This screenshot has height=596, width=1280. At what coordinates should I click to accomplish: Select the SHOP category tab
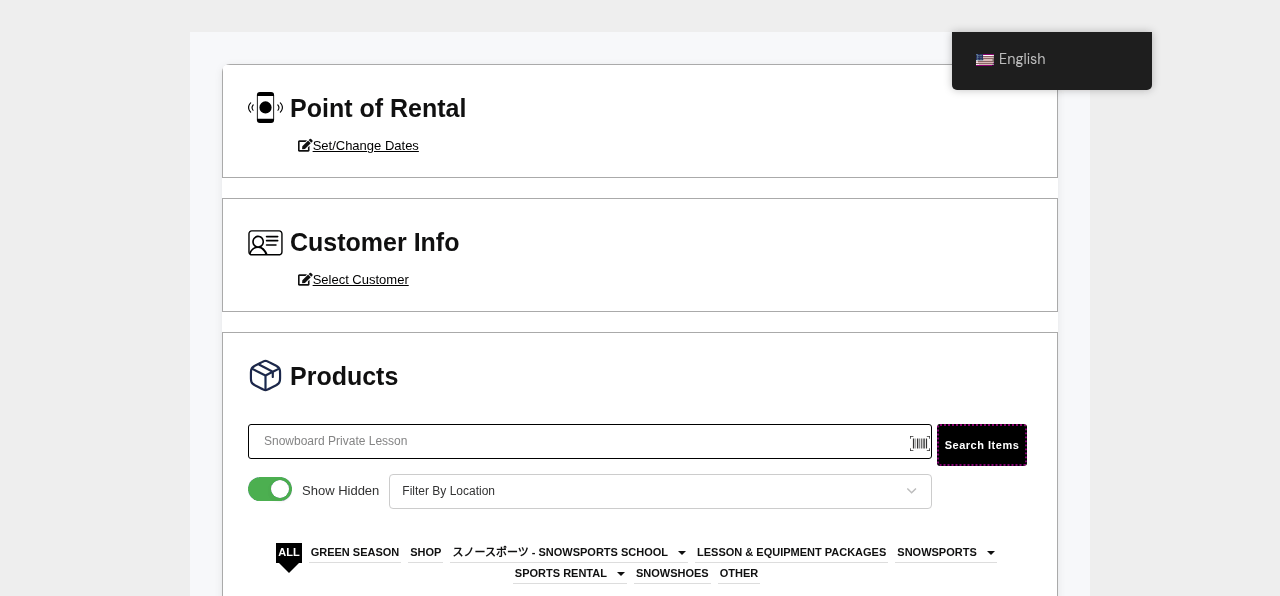[425, 553]
